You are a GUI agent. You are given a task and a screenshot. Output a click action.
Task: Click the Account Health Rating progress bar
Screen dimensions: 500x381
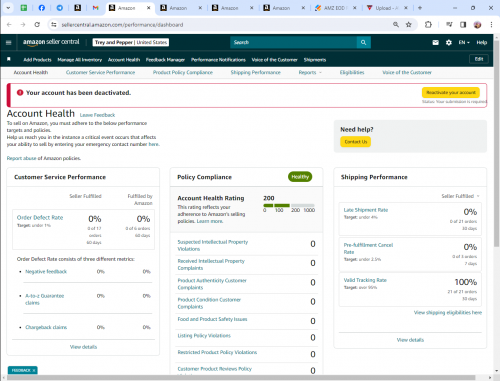[289, 205]
